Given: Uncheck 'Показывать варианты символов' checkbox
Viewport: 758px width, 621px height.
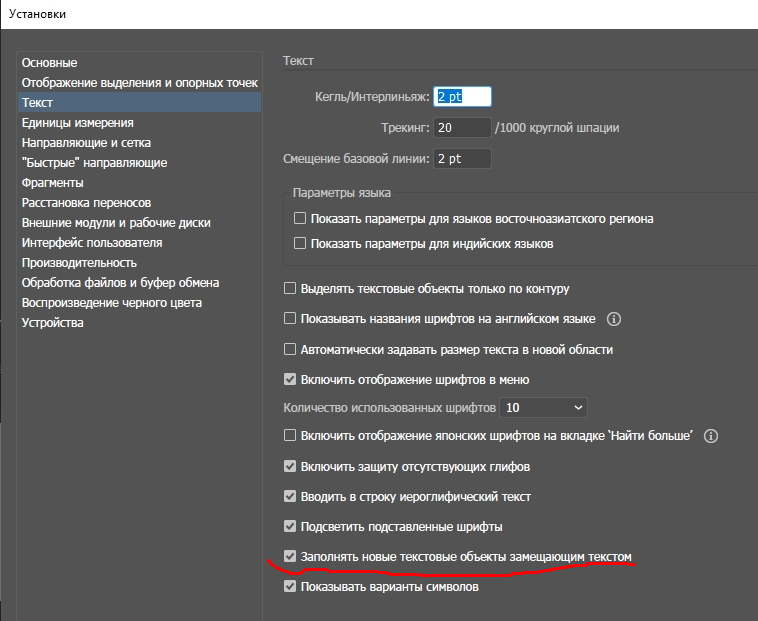Looking at the screenshot, I should click(291, 587).
